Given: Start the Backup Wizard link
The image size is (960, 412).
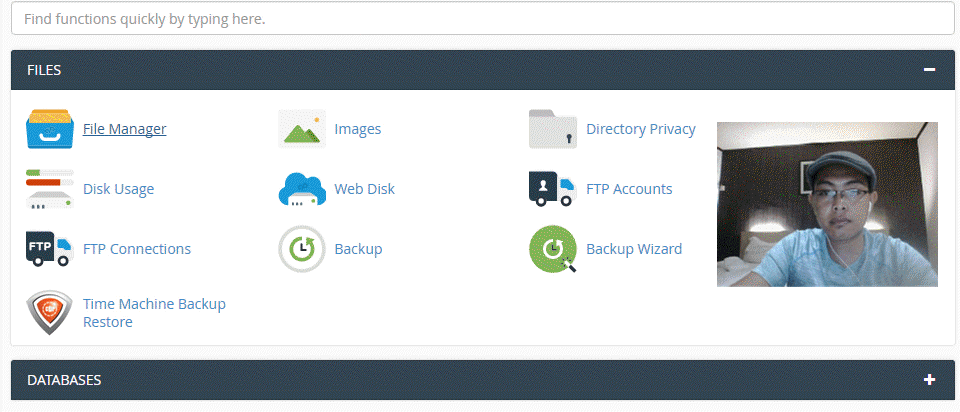Looking at the screenshot, I should point(634,249).
